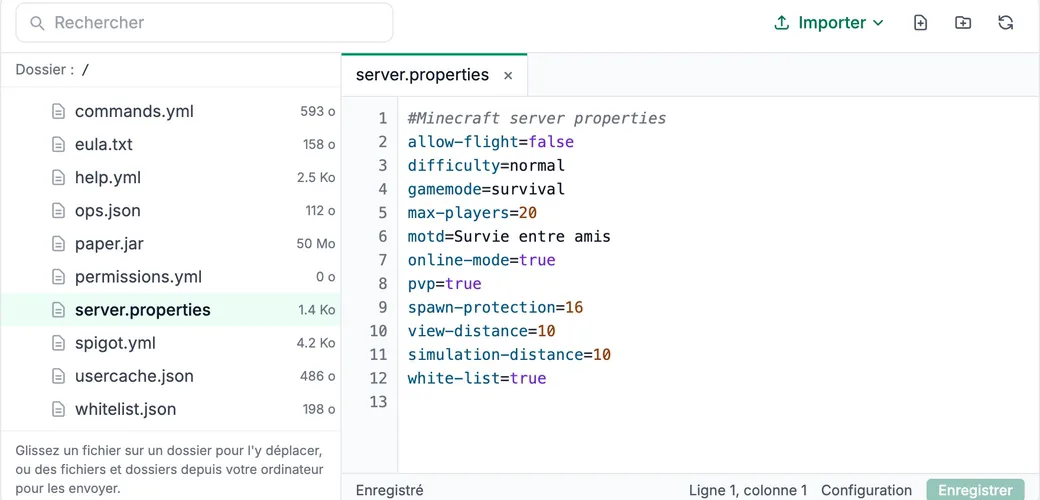Click the Ligne 1, colonne 1 indicator

(748, 491)
